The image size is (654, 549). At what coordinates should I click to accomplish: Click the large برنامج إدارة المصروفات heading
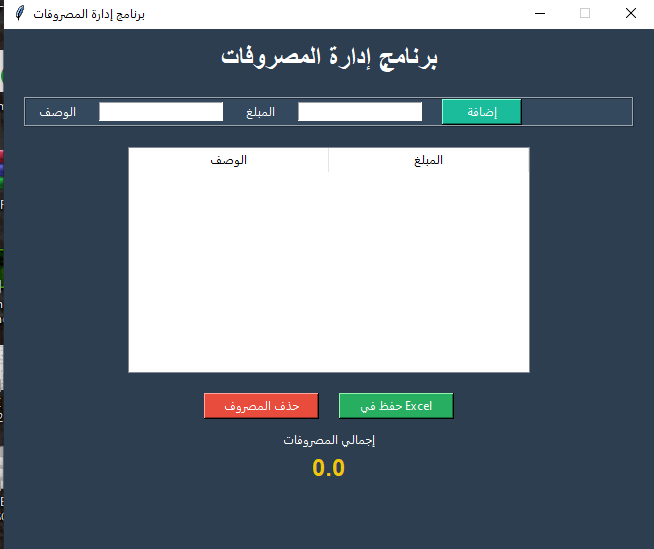(329, 57)
